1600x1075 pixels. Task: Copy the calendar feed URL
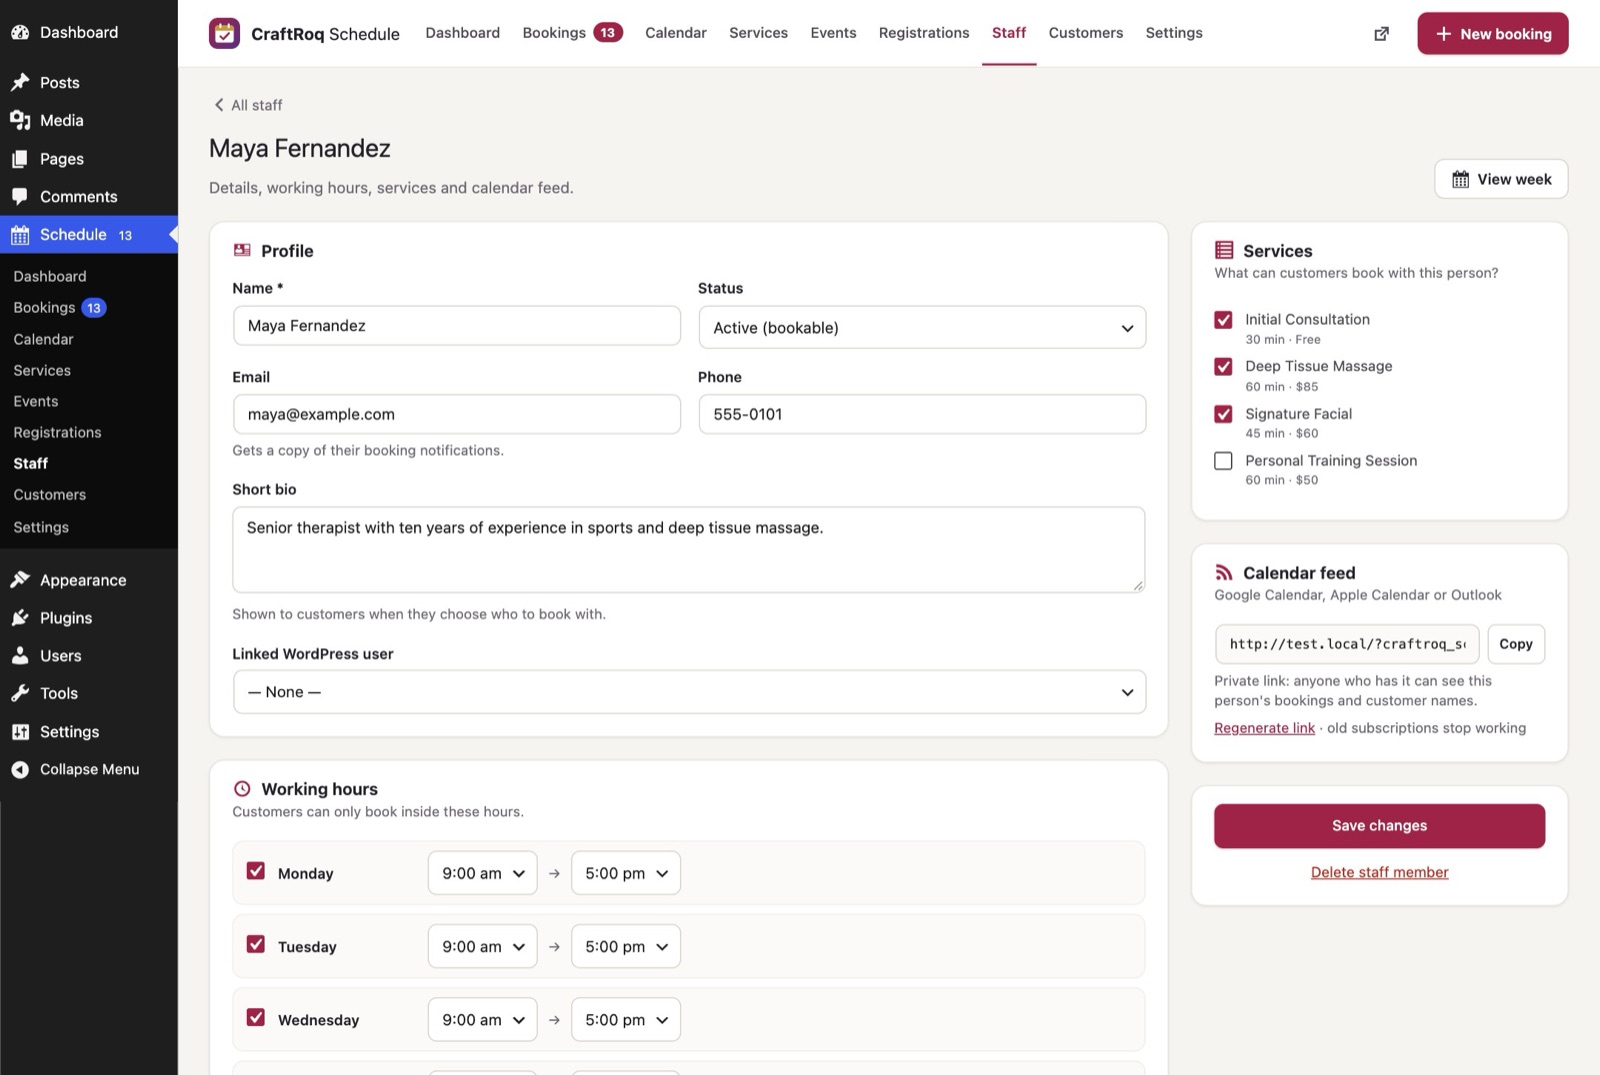point(1516,644)
